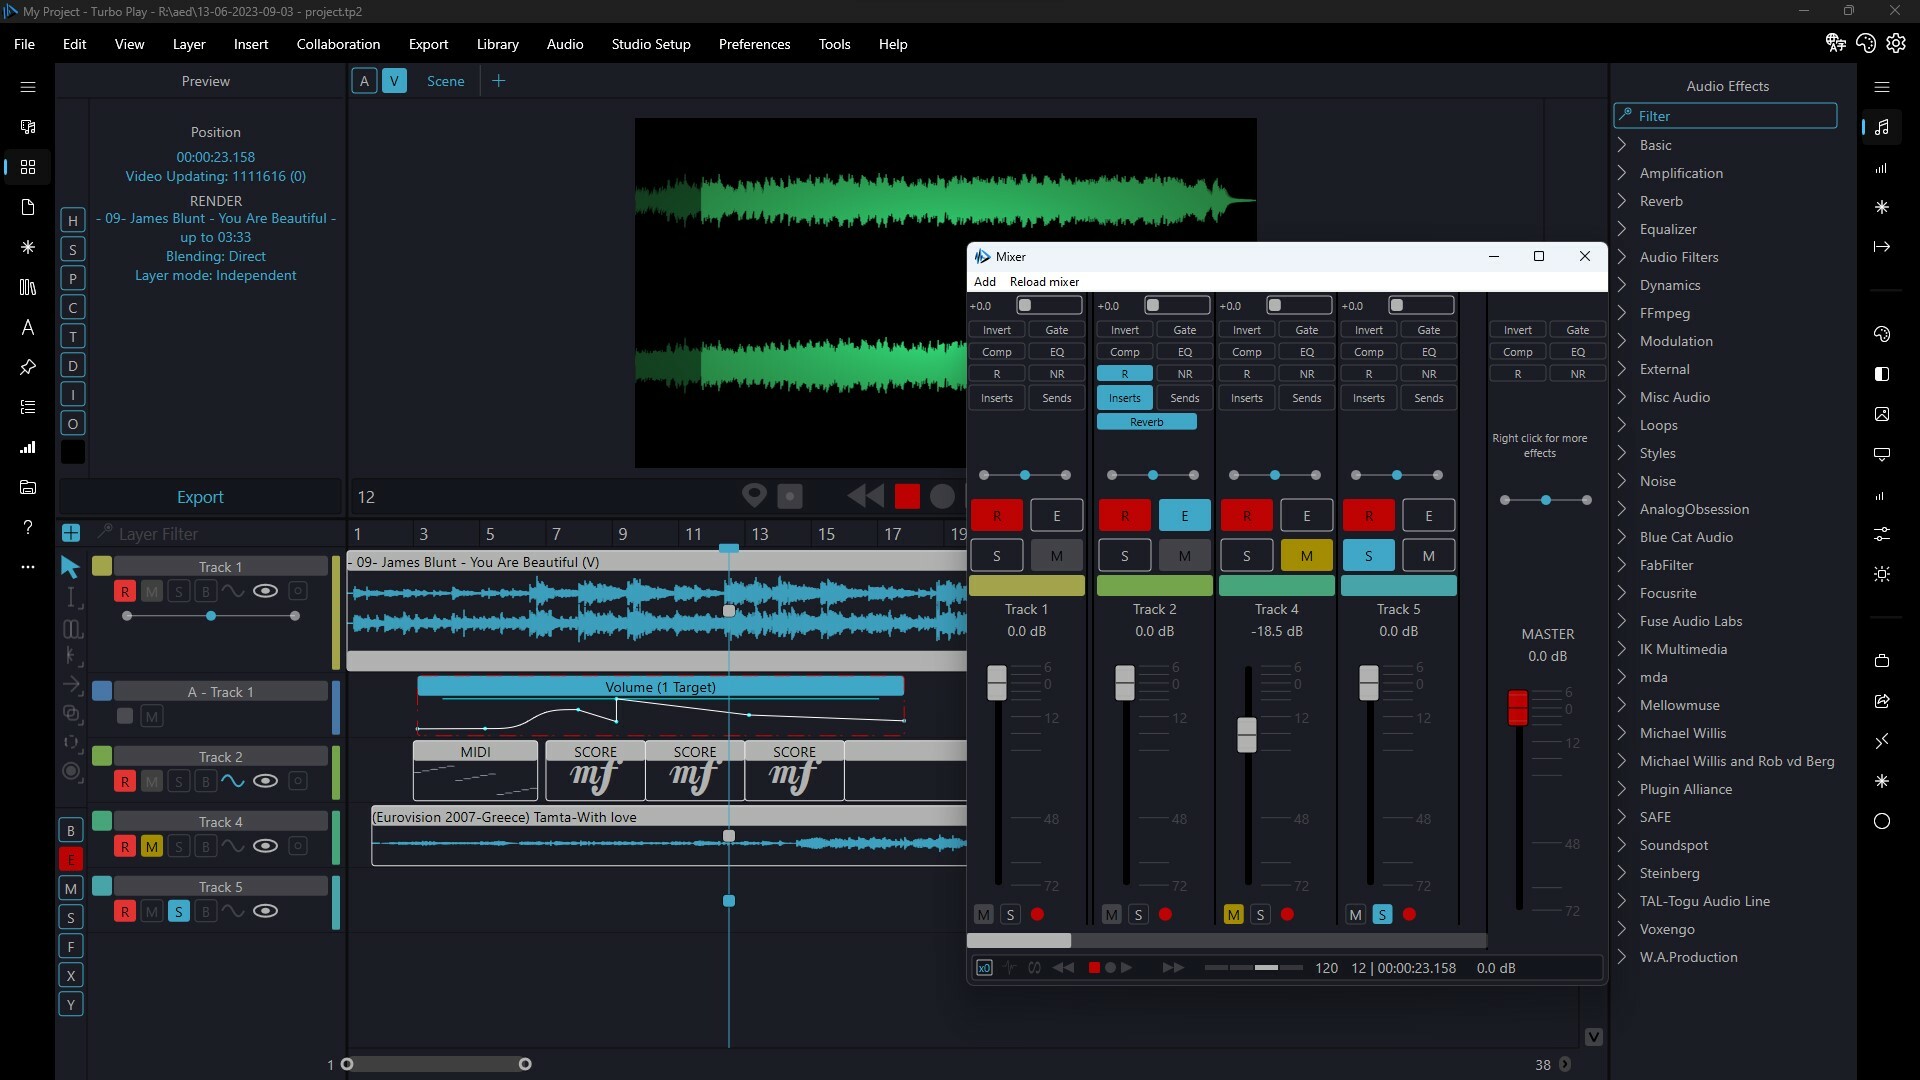This screenshot has width=1920, height=1080.
Task: Toggle visibility of Track 1 with its eye icon
Action: click(x=266, y=591)
